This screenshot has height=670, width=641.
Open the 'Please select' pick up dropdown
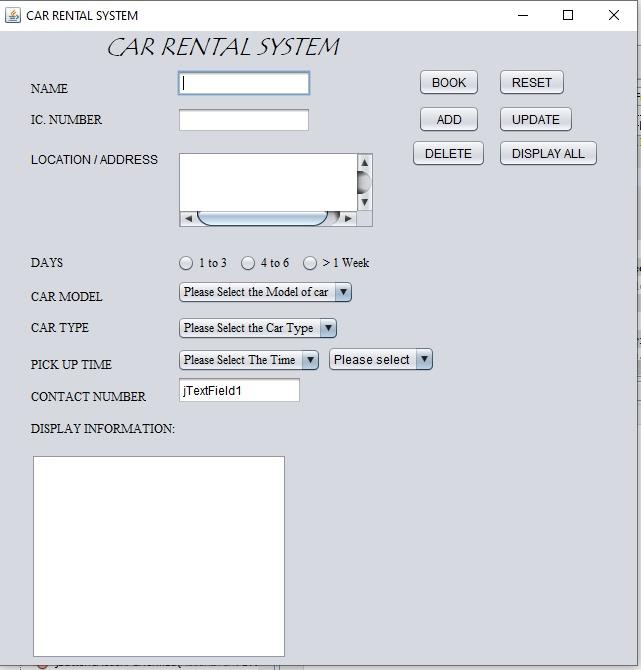click(381, 359)
